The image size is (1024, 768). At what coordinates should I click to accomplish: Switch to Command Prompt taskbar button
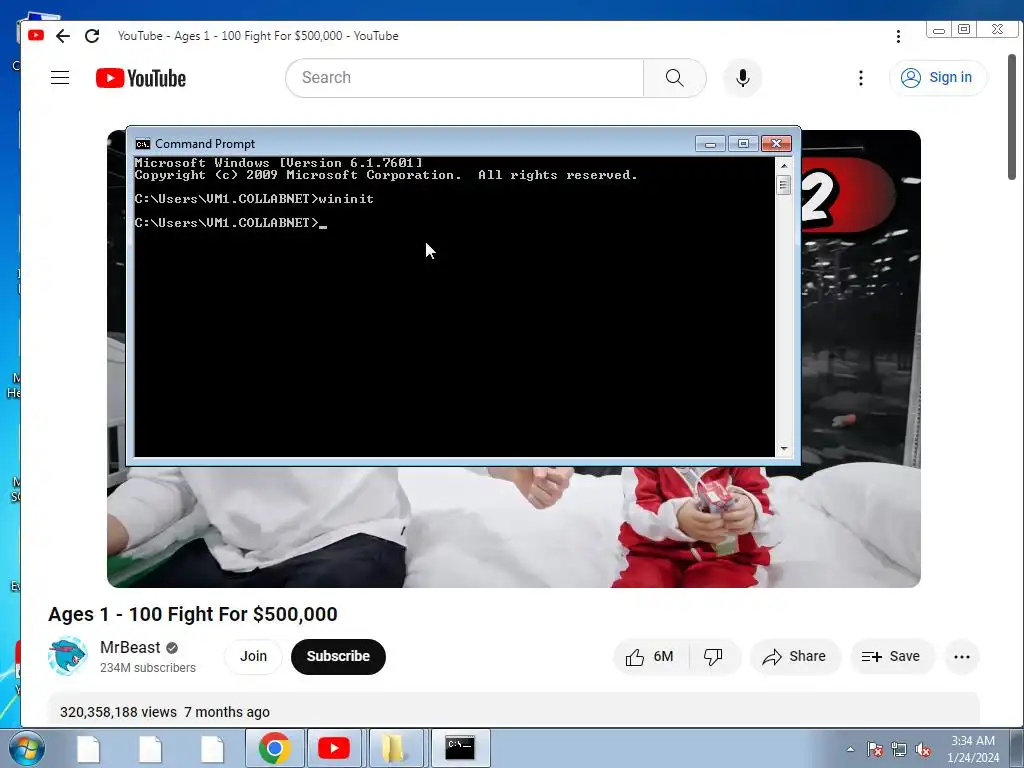[460, 748]
